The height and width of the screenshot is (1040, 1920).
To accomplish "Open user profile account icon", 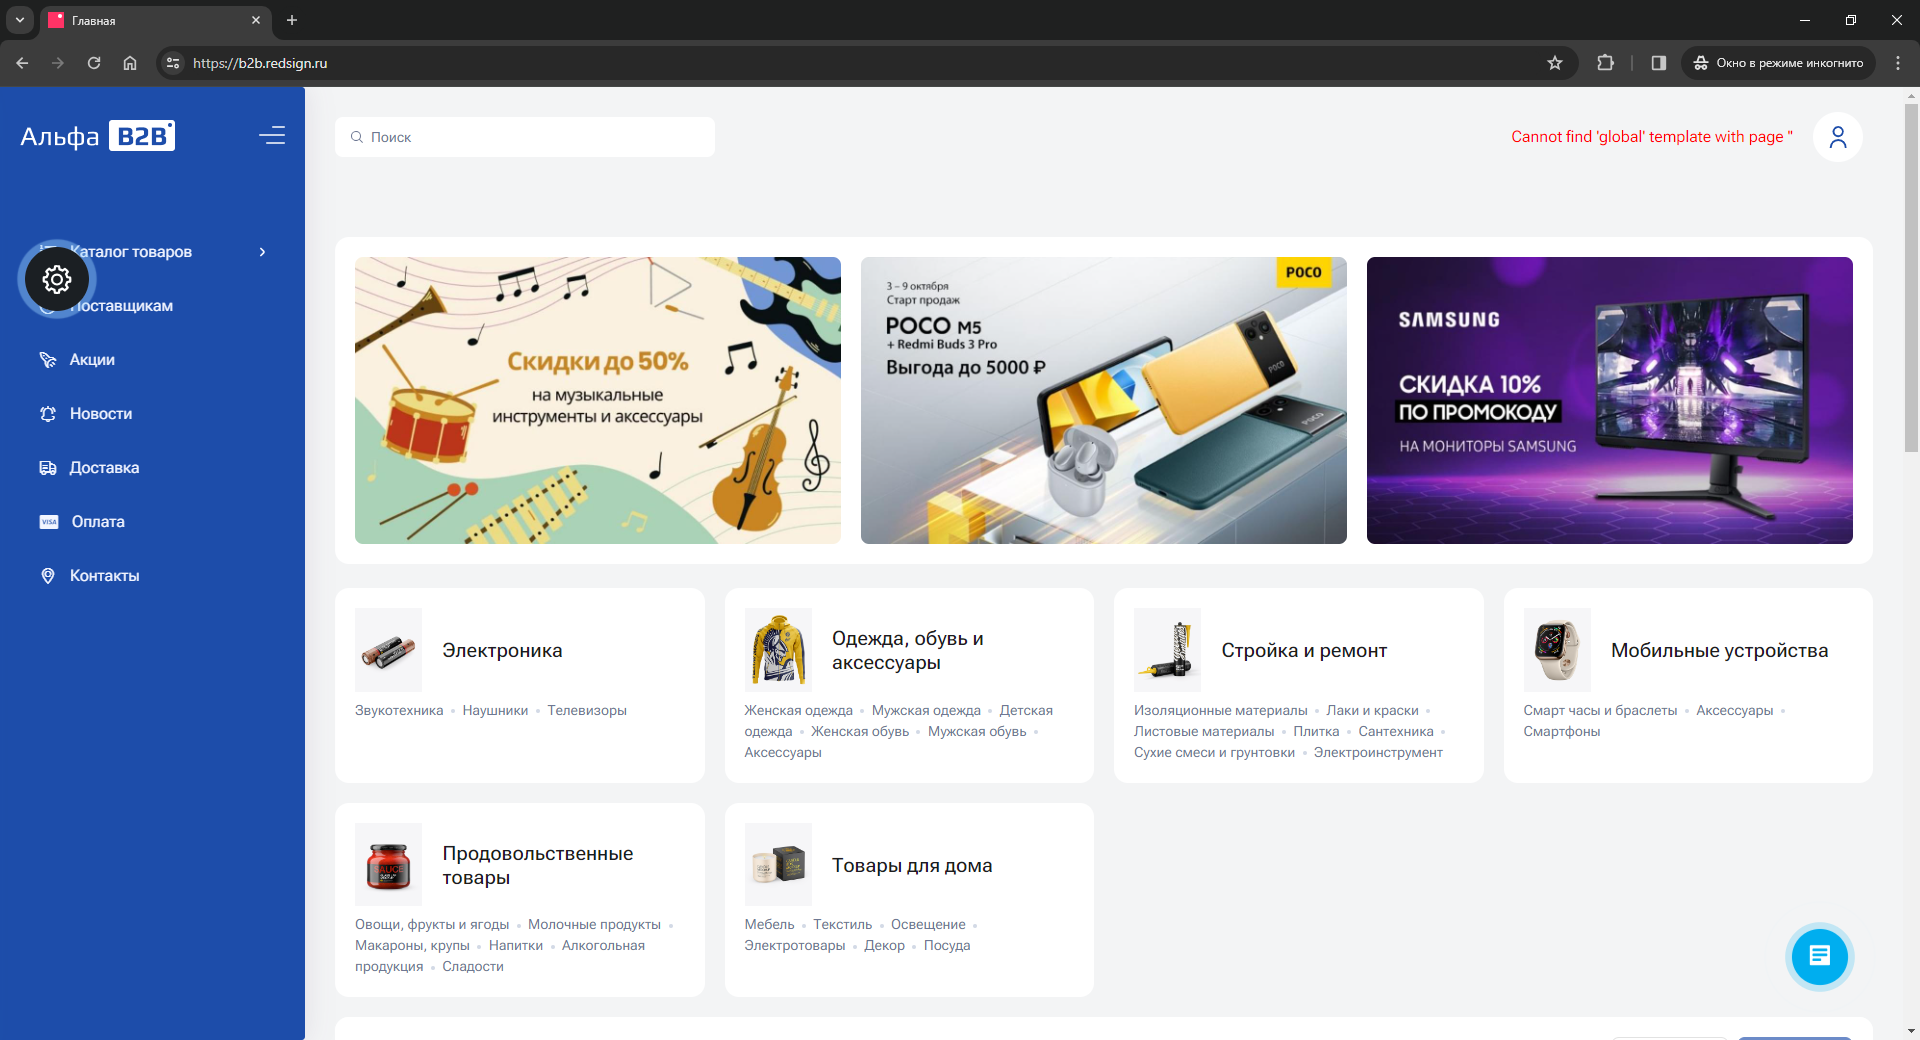I will point(1837,137).
